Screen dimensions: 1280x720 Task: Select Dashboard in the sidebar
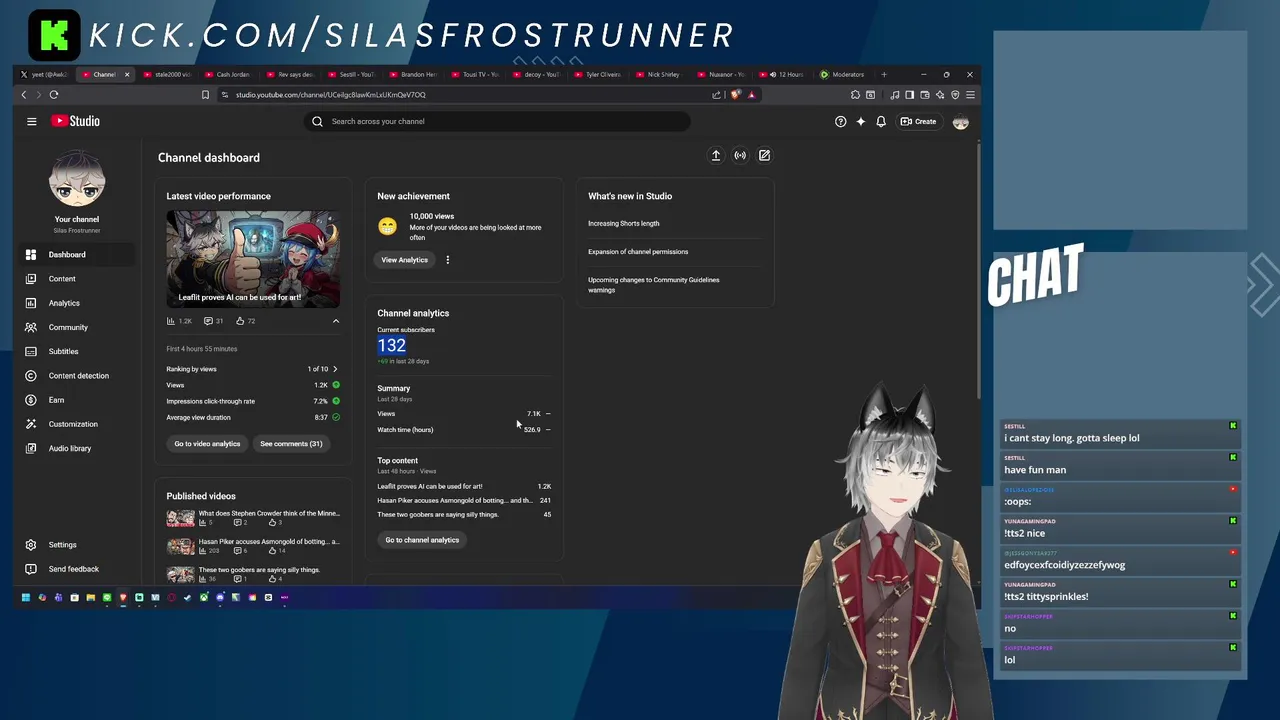pyautogui.click(x=78, y=255)
